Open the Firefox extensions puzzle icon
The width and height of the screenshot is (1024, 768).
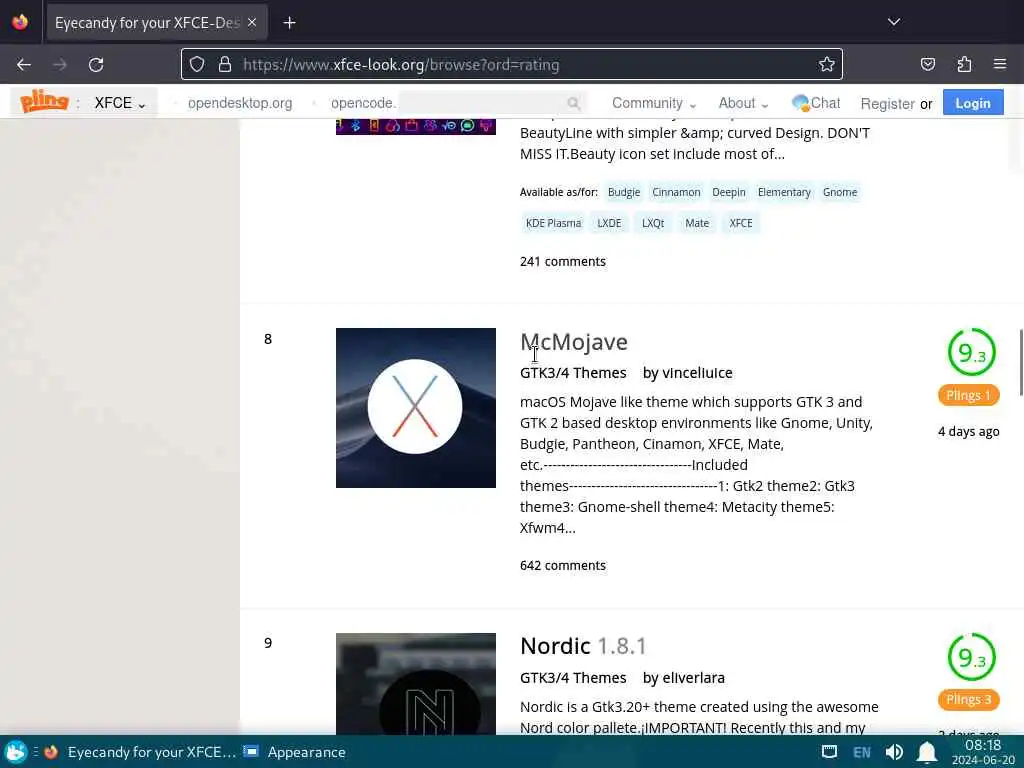964,64
